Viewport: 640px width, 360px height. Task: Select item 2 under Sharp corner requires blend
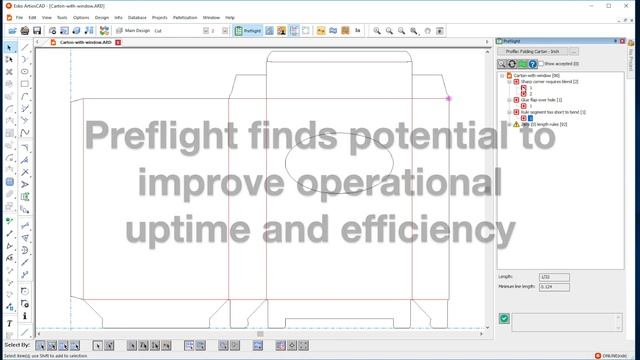coord(531,94)
